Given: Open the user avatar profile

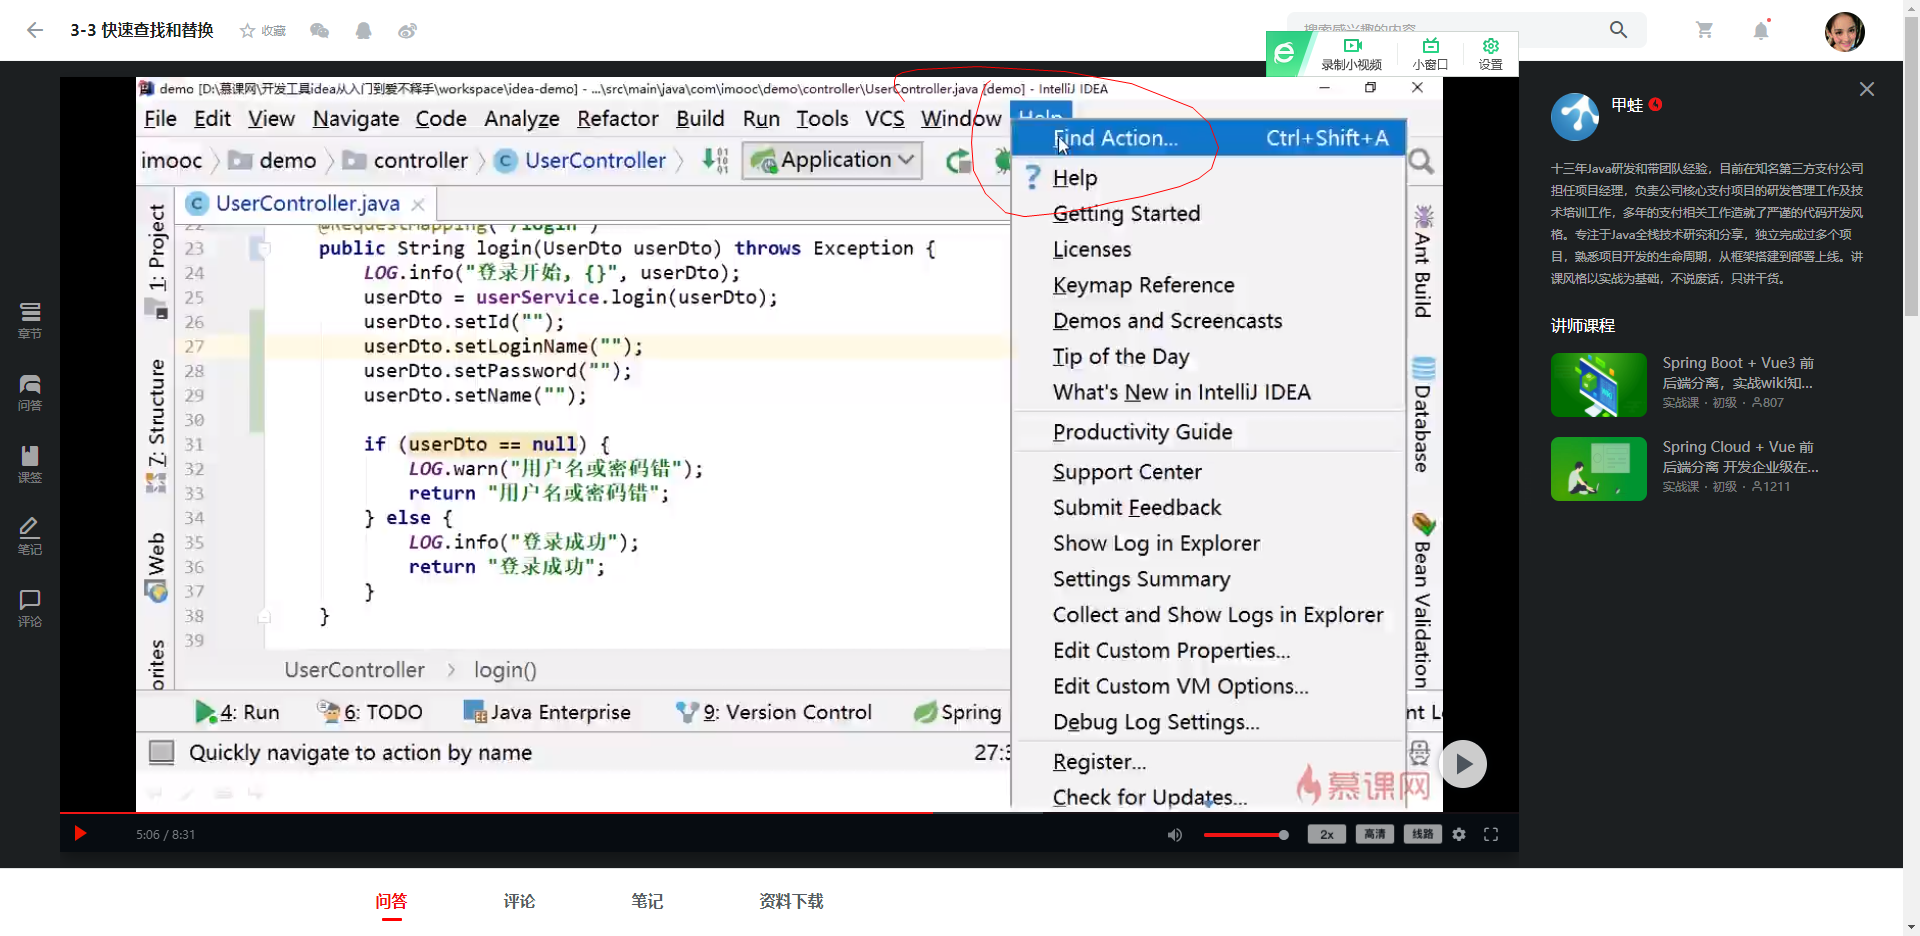Looking at the screenshot, I should (x=1844, y=31).
